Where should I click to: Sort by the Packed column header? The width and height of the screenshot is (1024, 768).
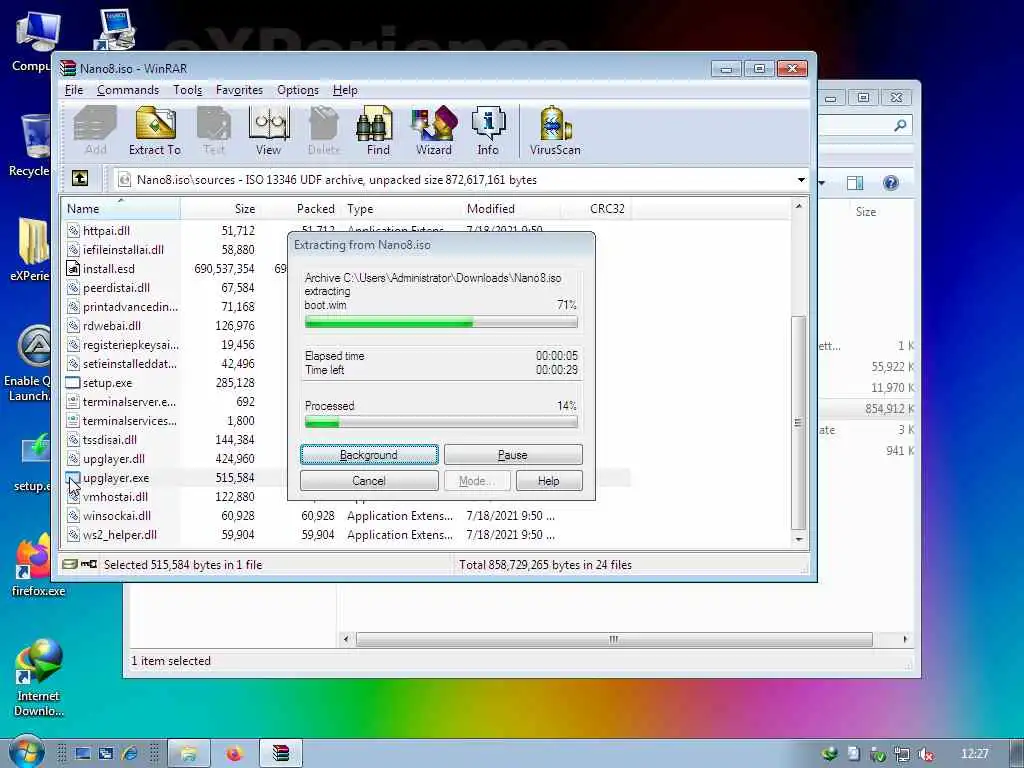pos(299,209)
